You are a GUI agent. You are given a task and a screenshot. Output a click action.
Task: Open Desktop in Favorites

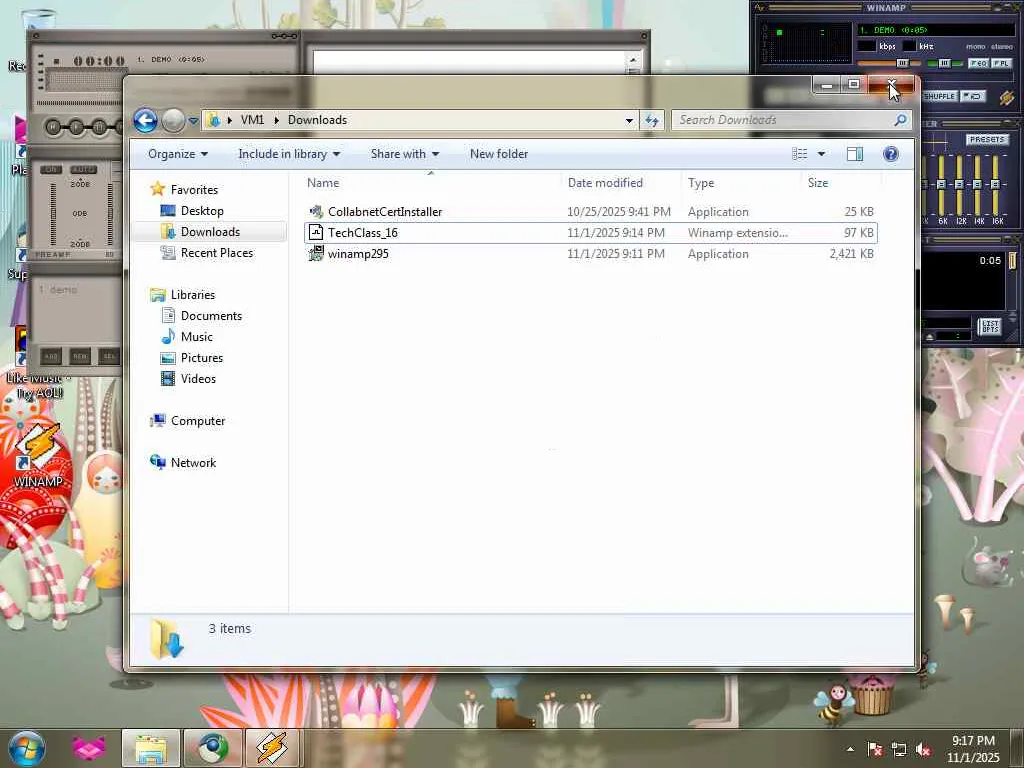coord(202,211)
